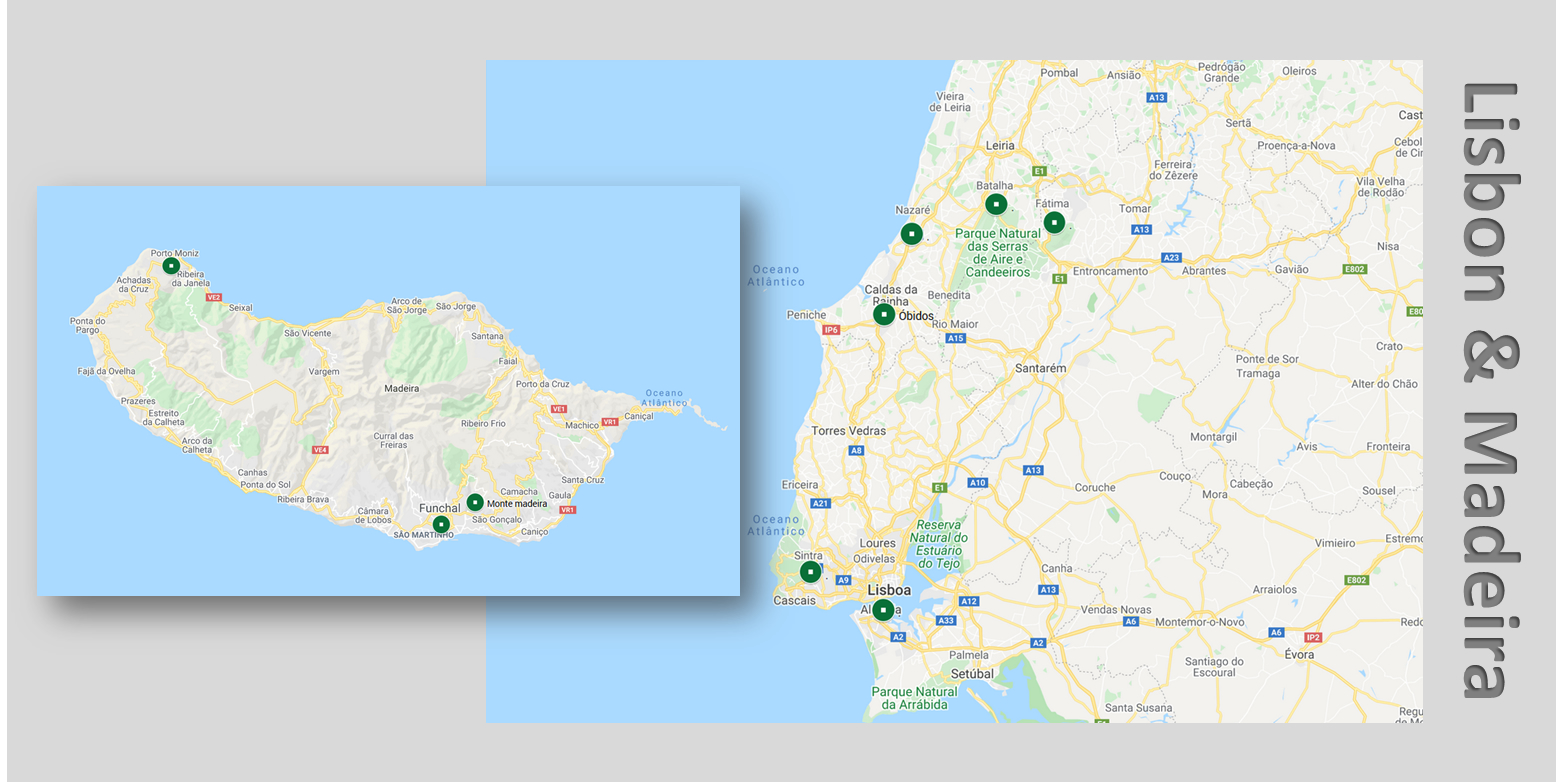Click the Santa Cruz label on Madeira
1563x782 pixels.
[582, 480]
